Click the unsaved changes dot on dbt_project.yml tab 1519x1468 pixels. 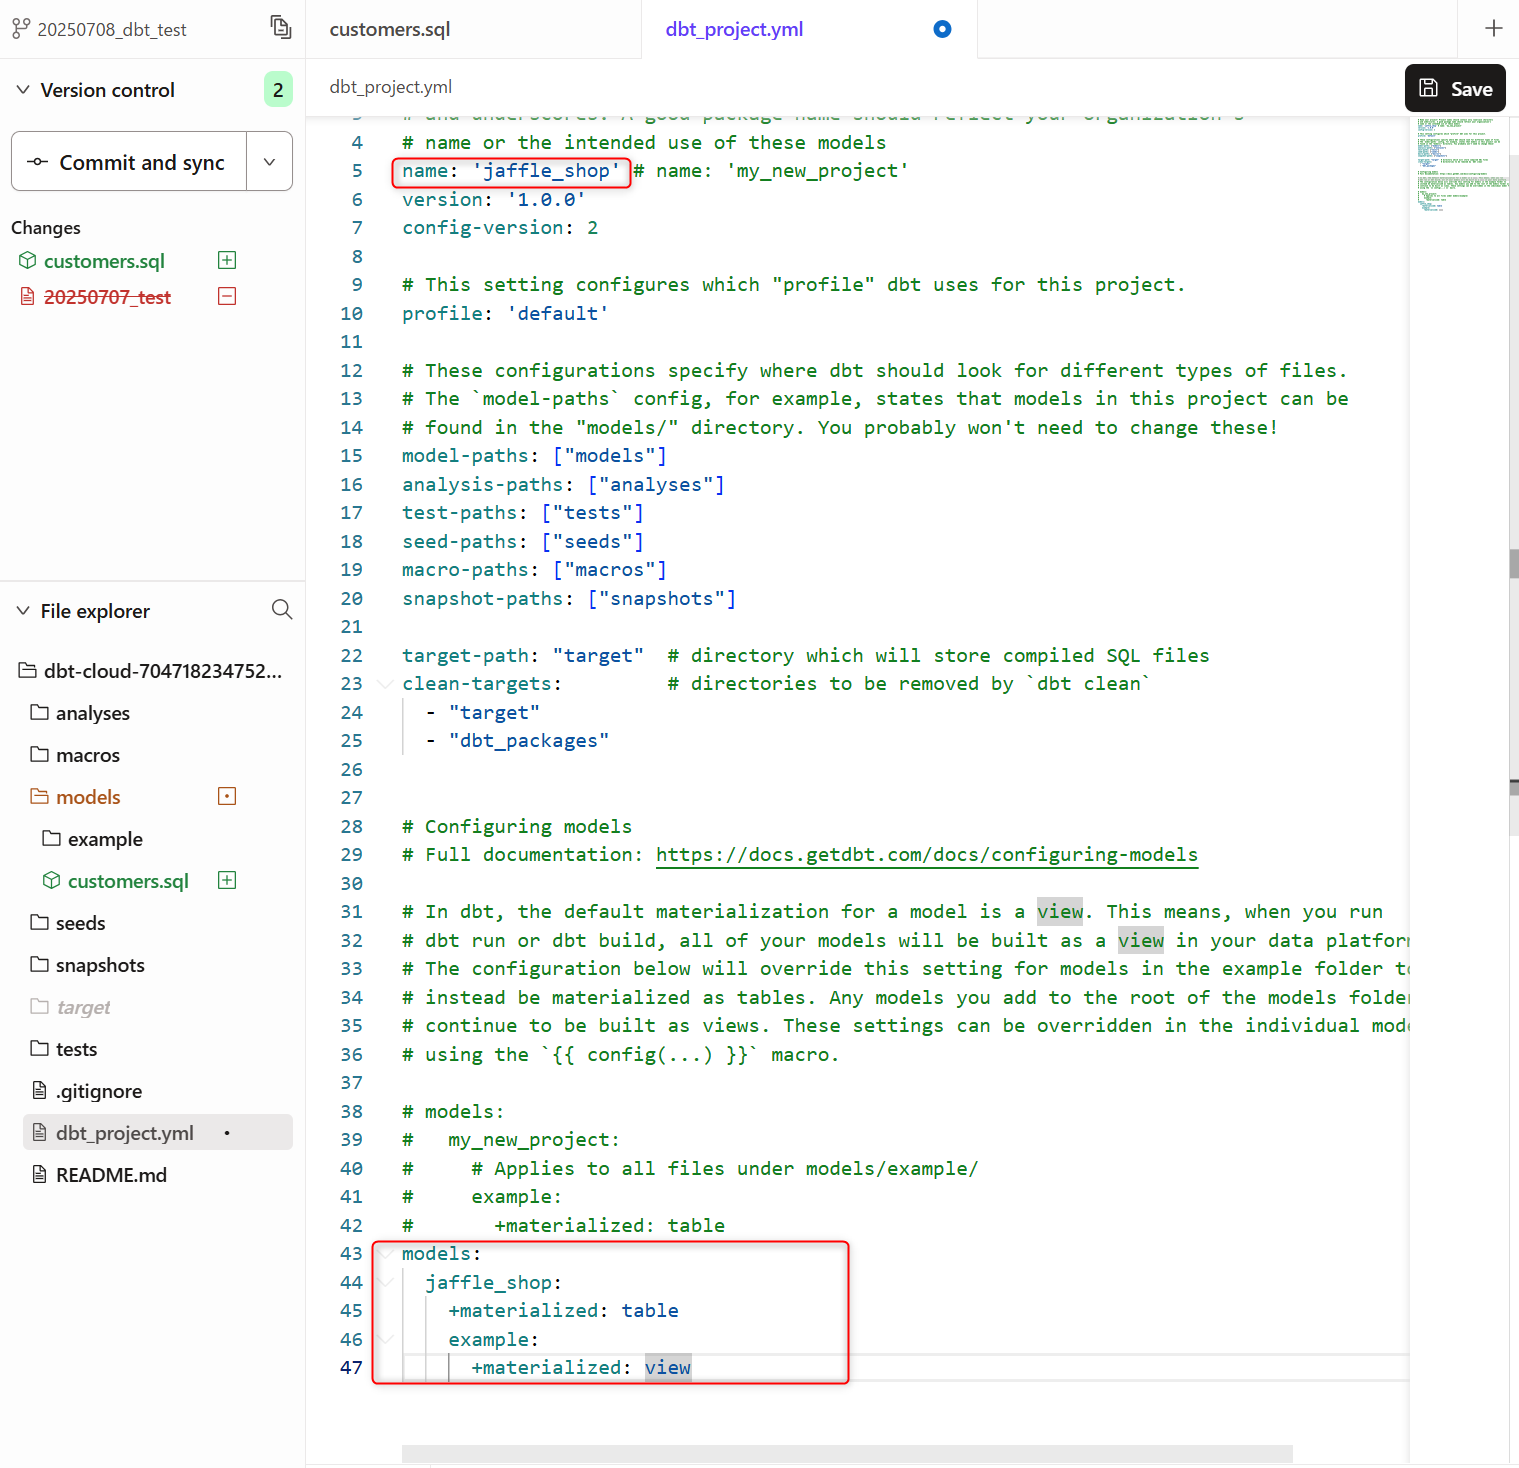coord(942,29)
